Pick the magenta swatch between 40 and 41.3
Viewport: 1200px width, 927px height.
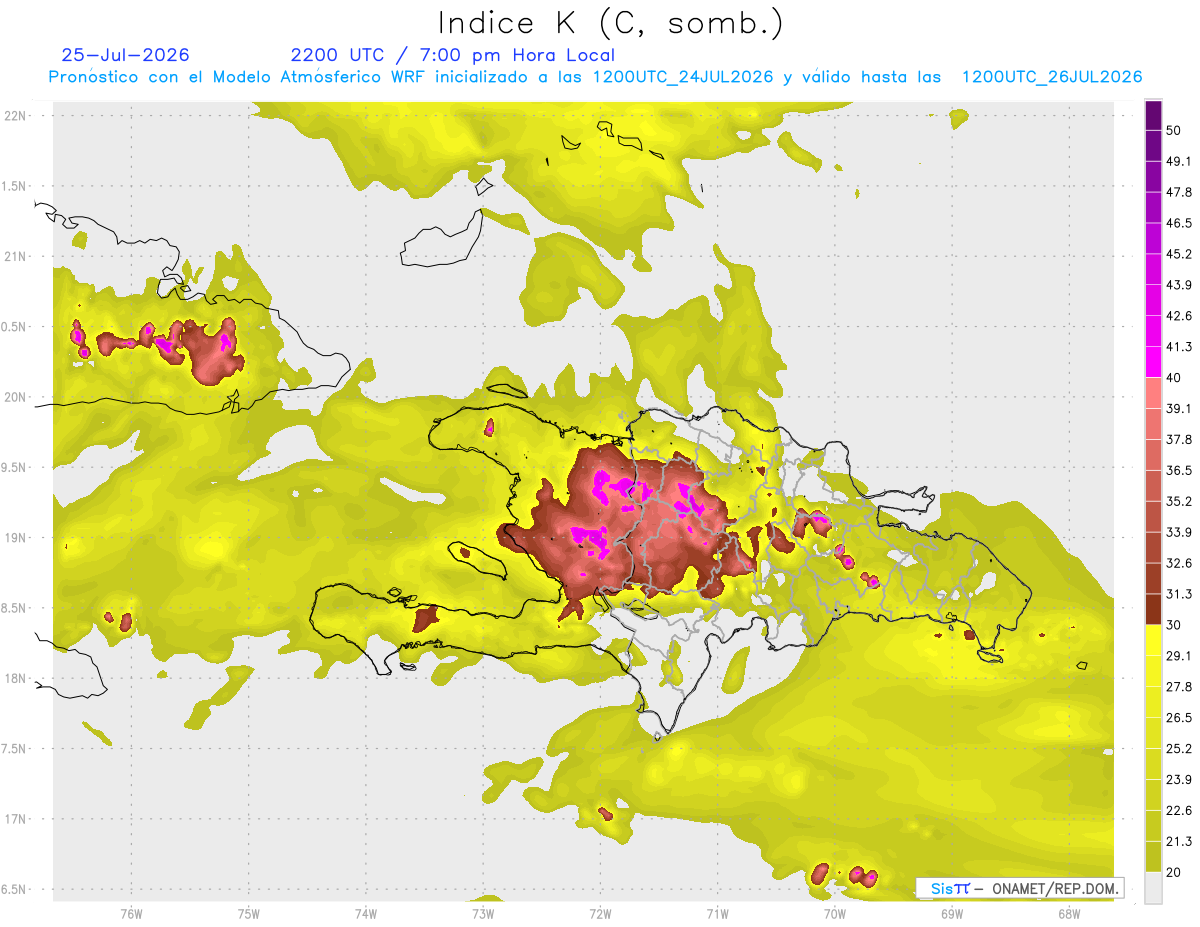click(x=1153, y=362)
